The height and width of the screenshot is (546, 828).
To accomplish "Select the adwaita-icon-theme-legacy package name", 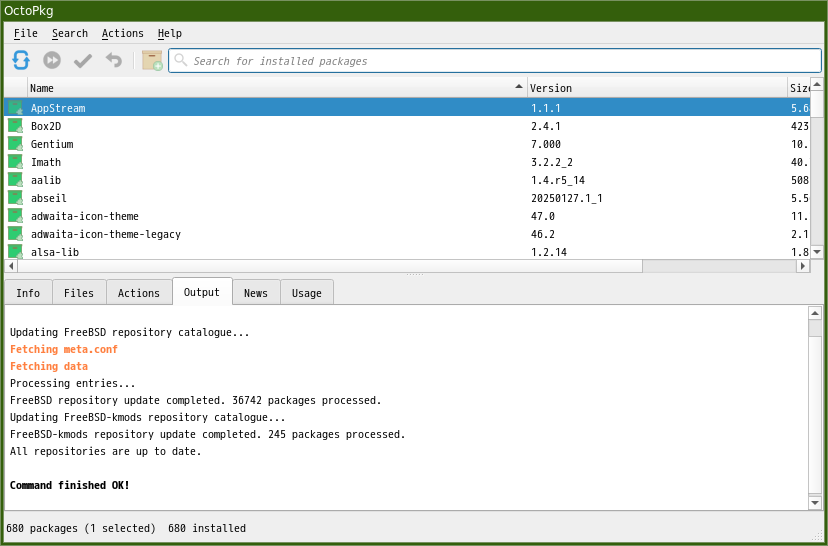I will pyautogui.click(x=106, y=234).
